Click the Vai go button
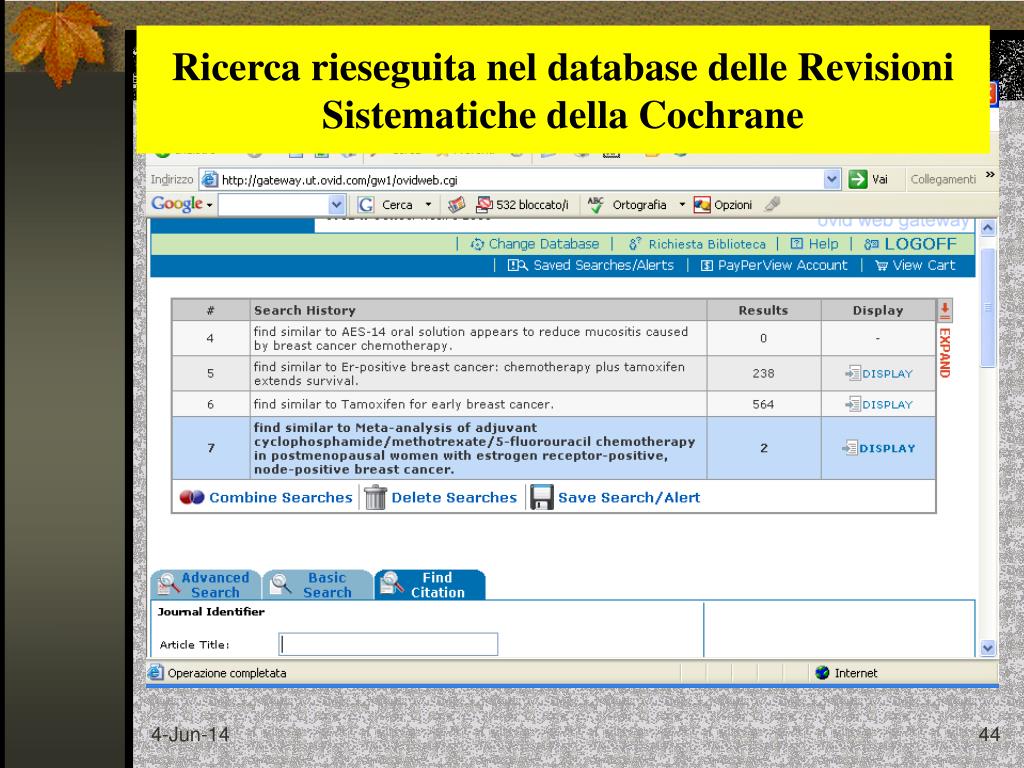Screen dimensions: 1024x768 click(868, 180)
